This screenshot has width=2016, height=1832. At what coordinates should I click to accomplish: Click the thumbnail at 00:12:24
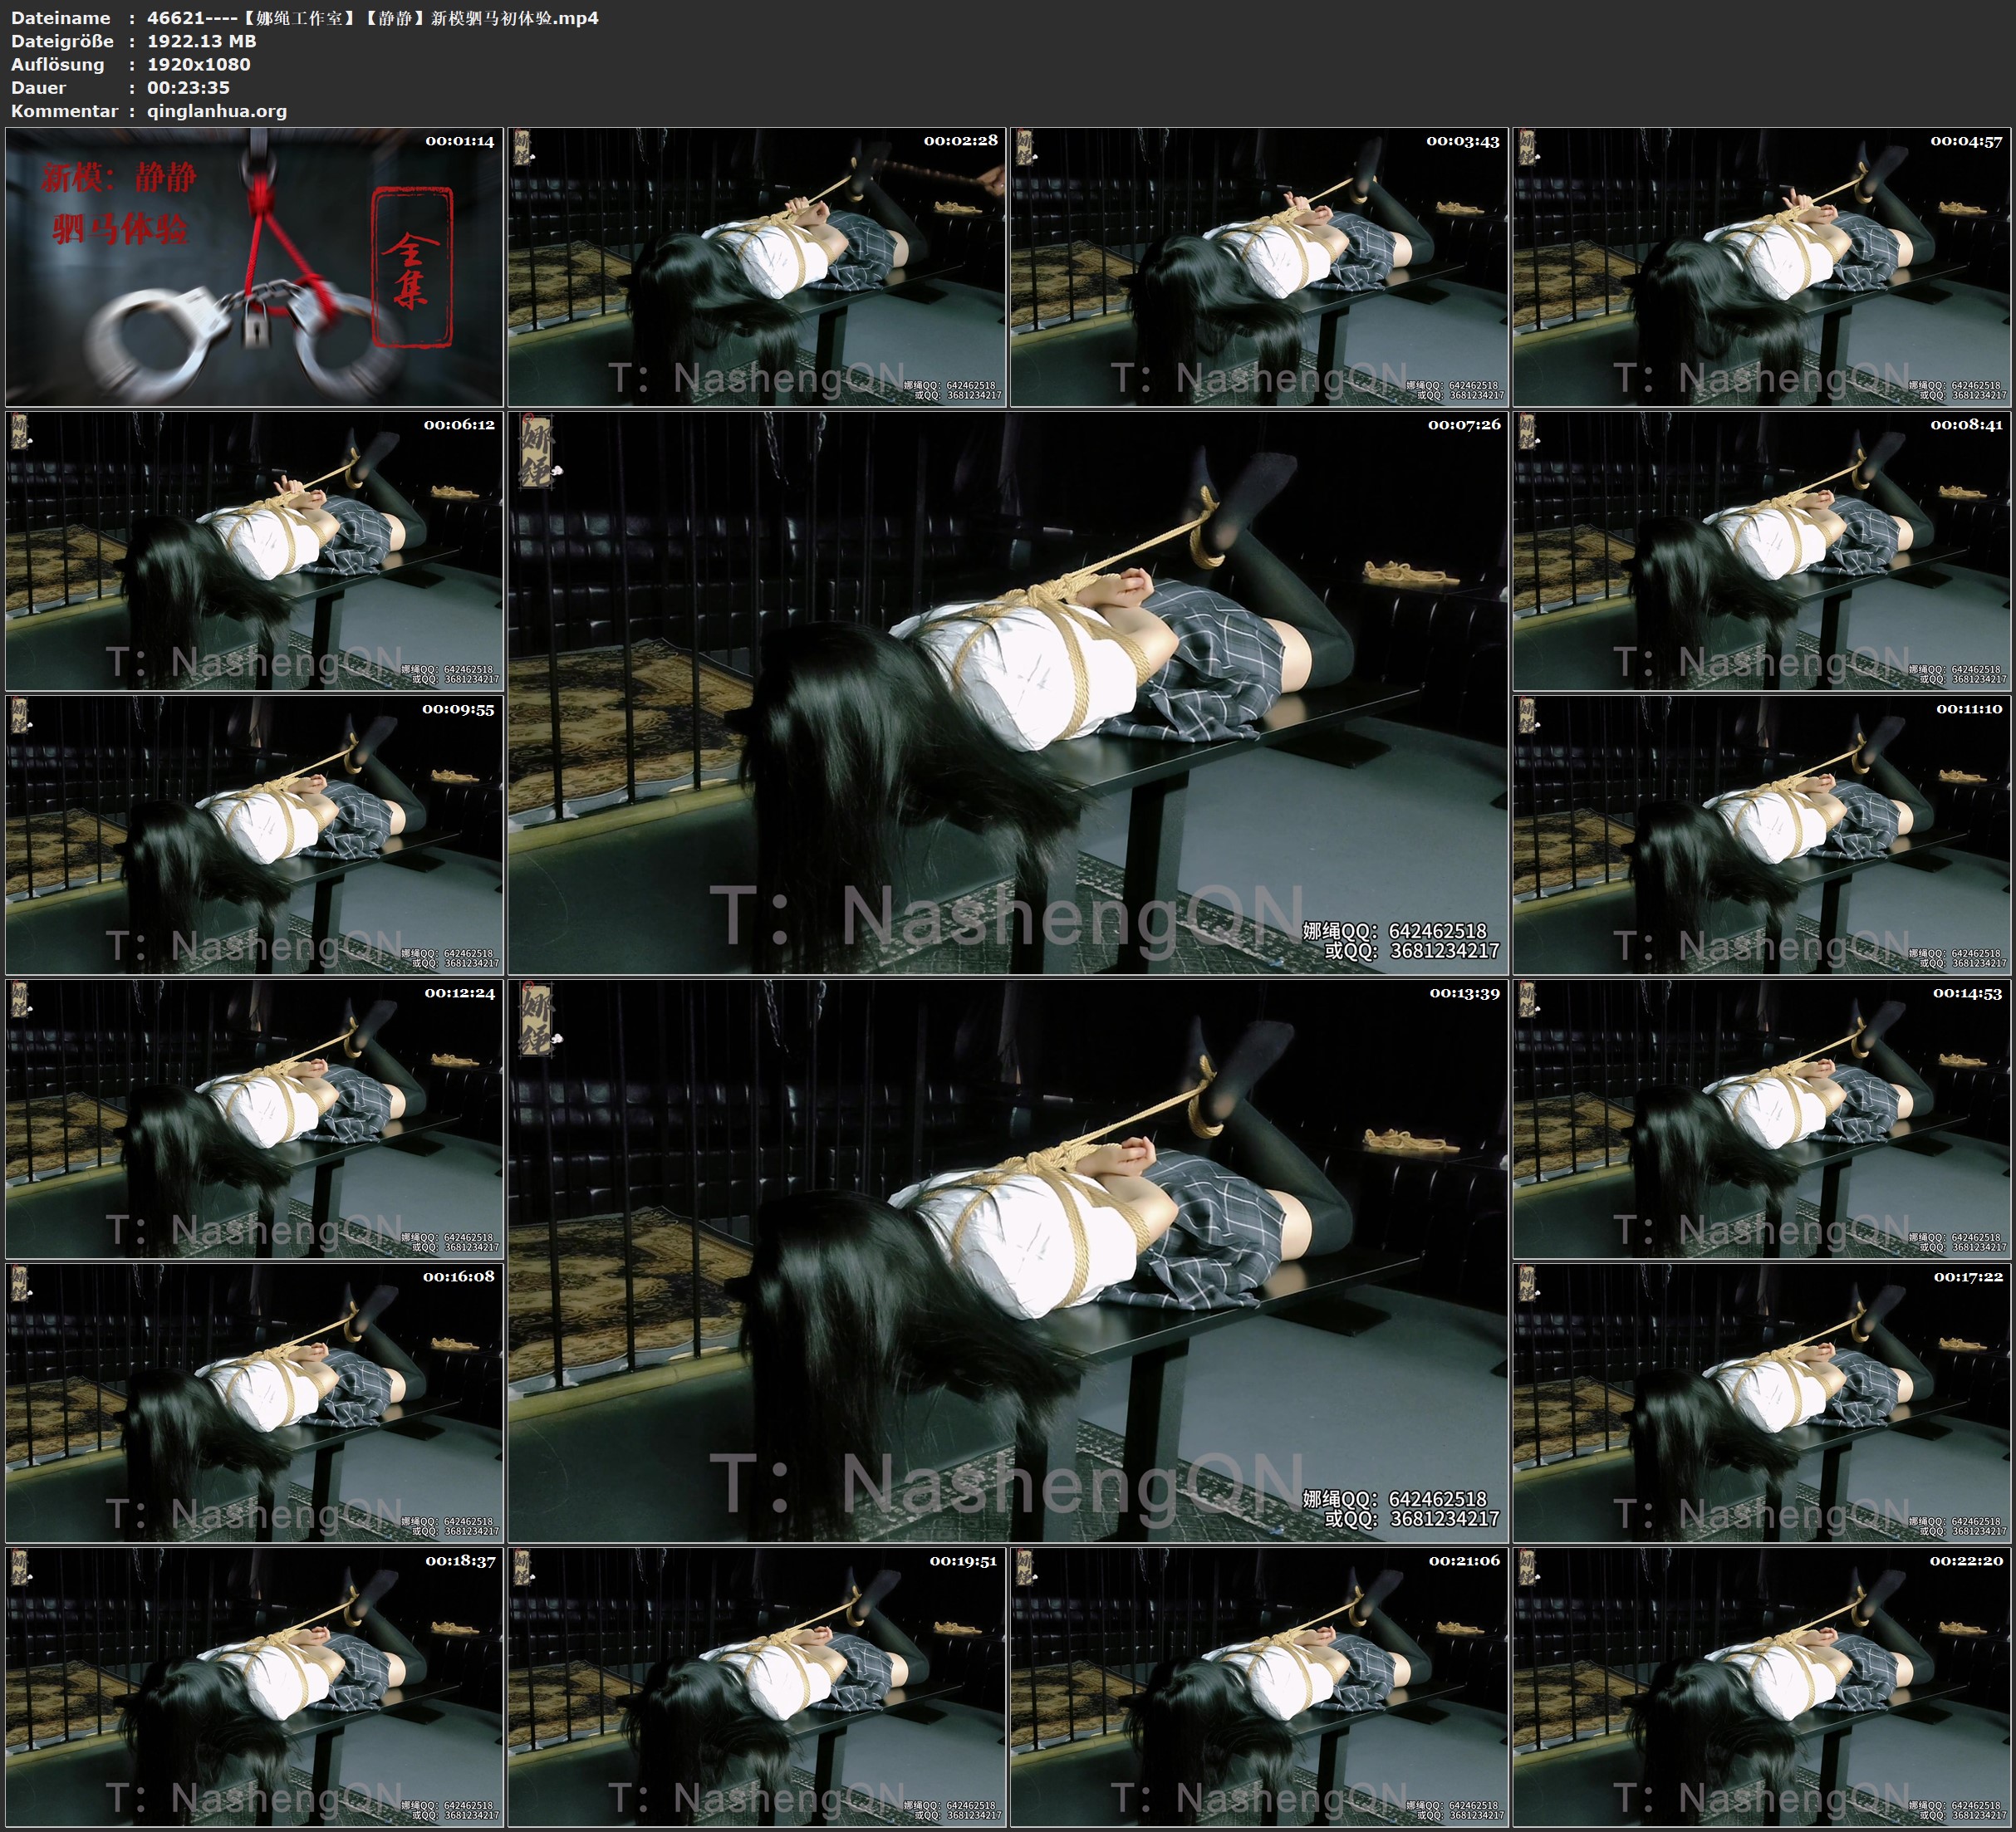254,1119
